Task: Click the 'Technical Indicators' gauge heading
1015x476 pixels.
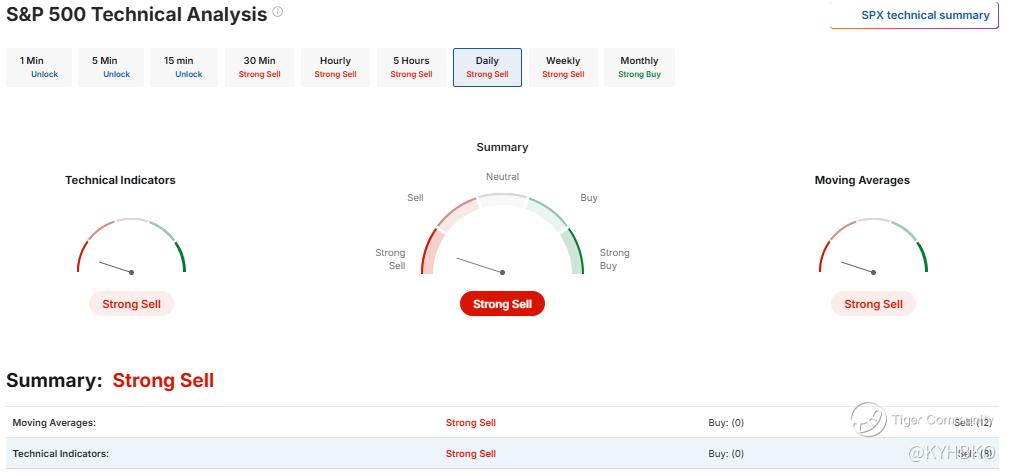Action: [120, 180]
